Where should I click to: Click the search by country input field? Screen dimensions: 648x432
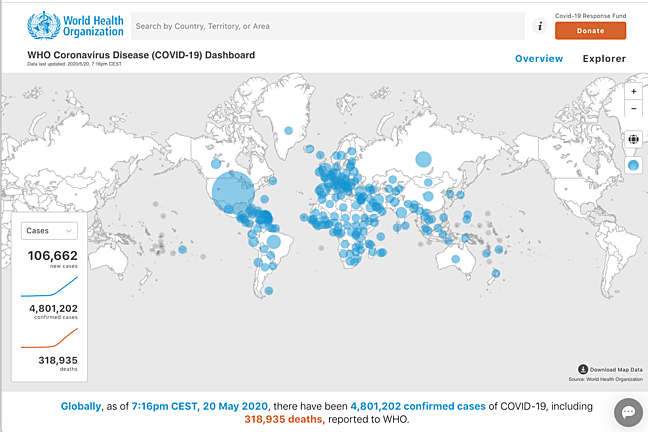tap(326, 26)
